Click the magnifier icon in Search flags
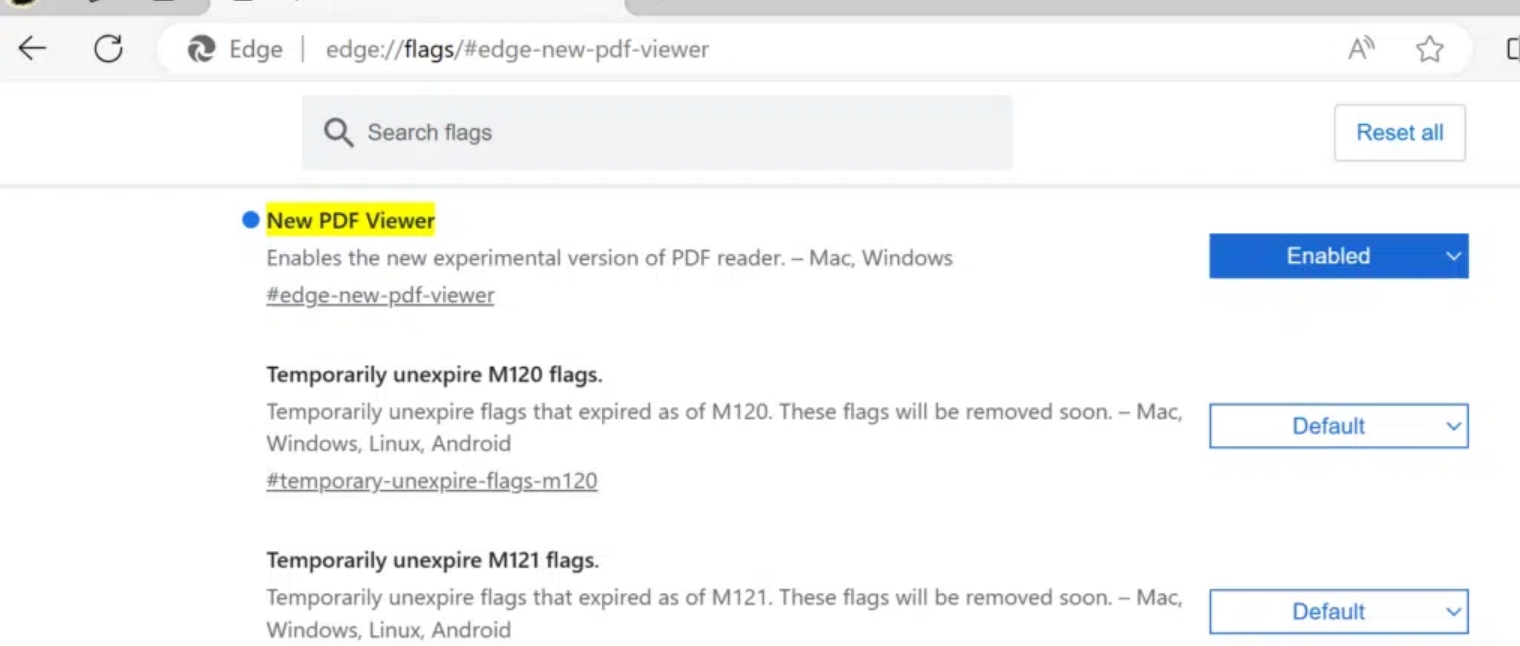Viewport: 1520px width, 646px height. click(339, 133)
